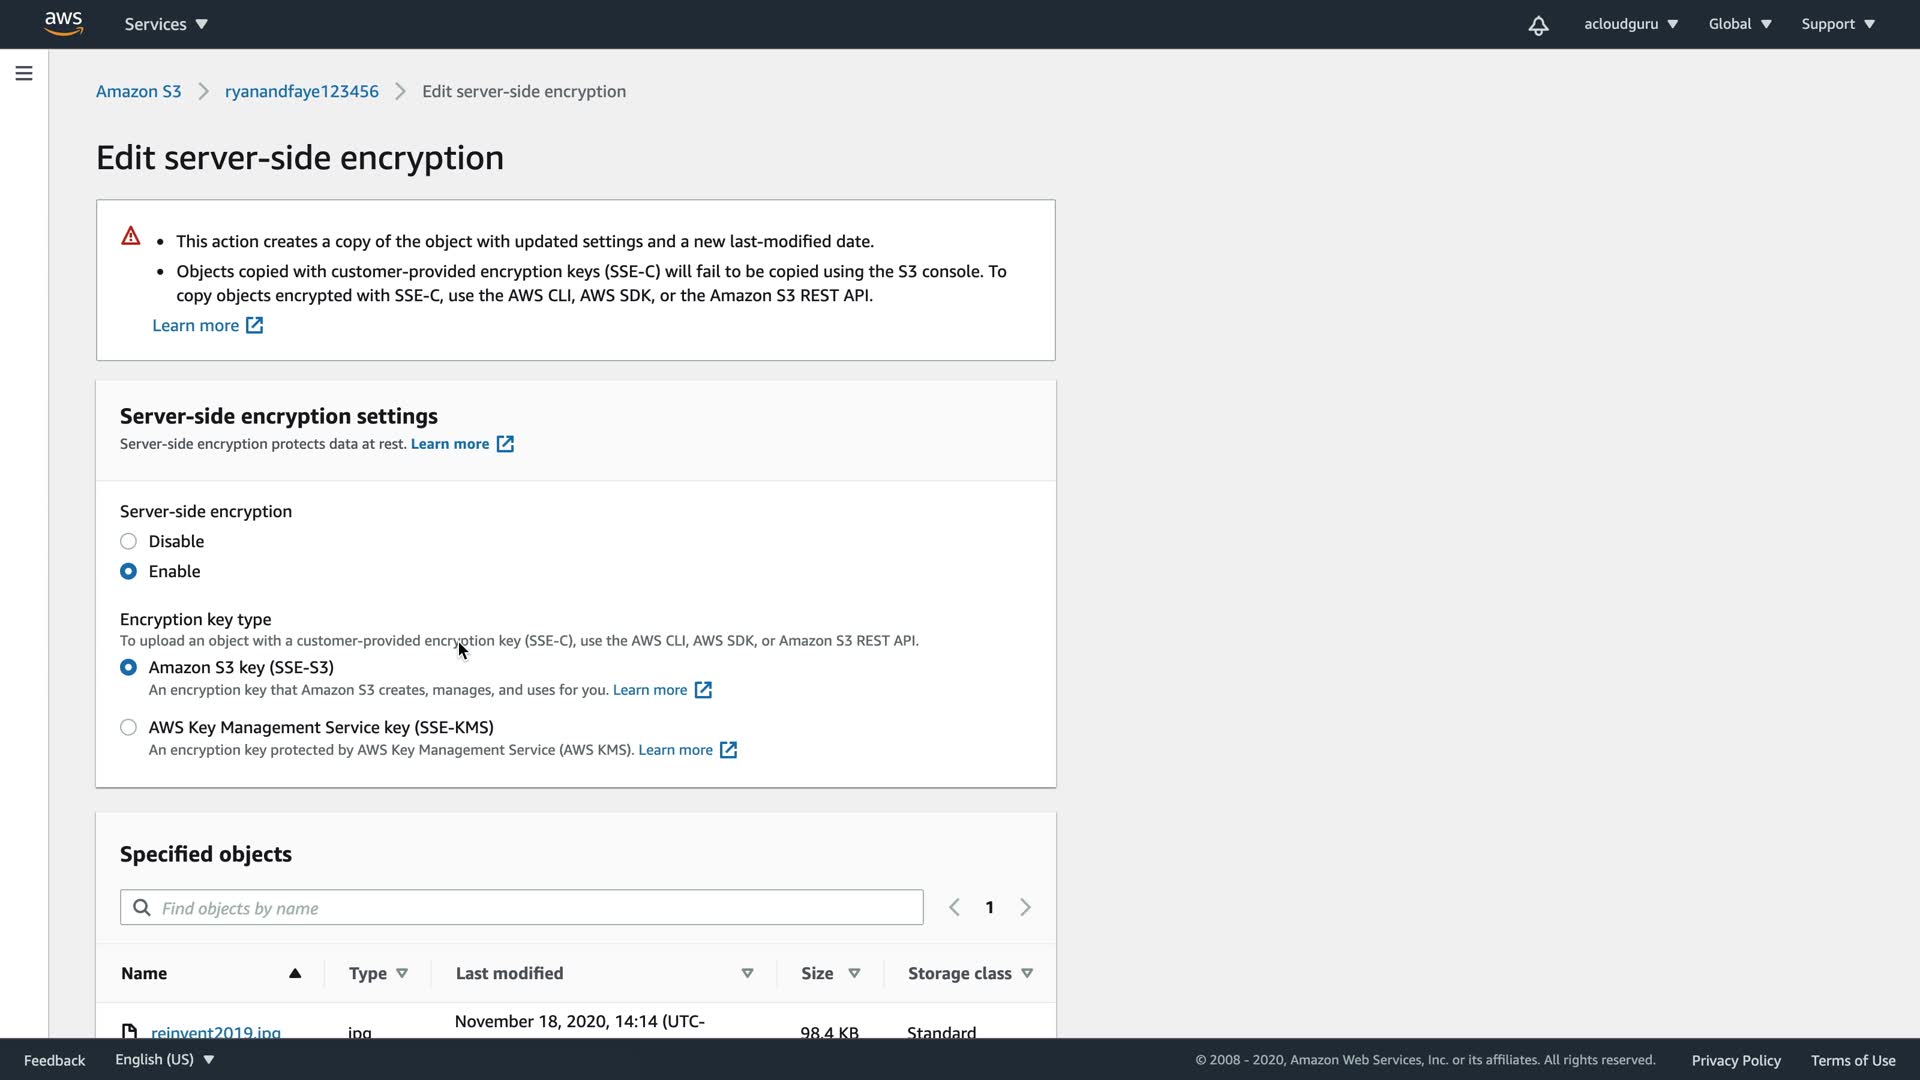
Task: Select the Disable encryption radio button
Action: click(x=128, y=541)
